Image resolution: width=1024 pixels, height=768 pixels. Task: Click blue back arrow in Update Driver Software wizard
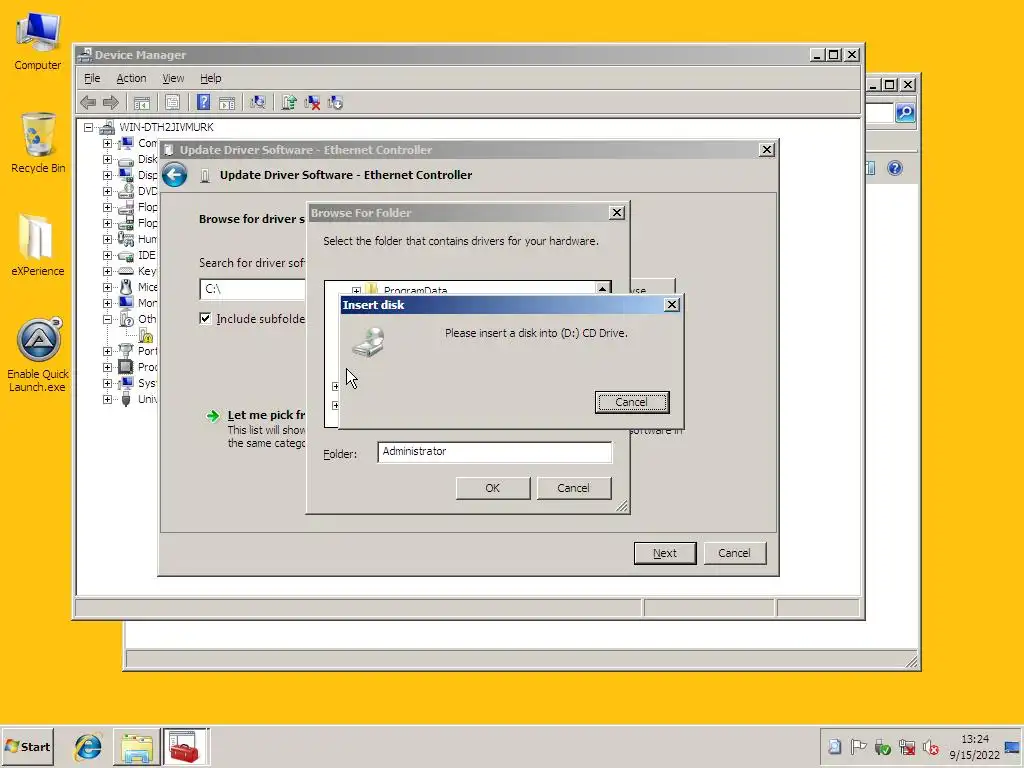(x=174, y=175)
